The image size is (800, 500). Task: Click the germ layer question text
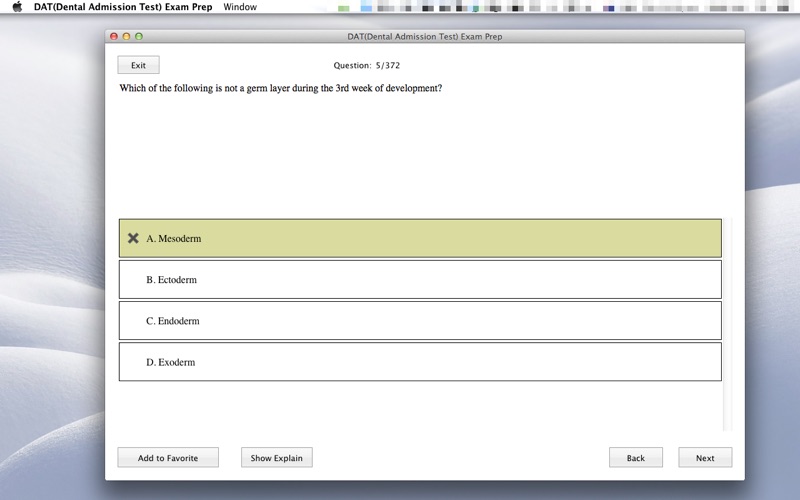[x=281, y=88]
